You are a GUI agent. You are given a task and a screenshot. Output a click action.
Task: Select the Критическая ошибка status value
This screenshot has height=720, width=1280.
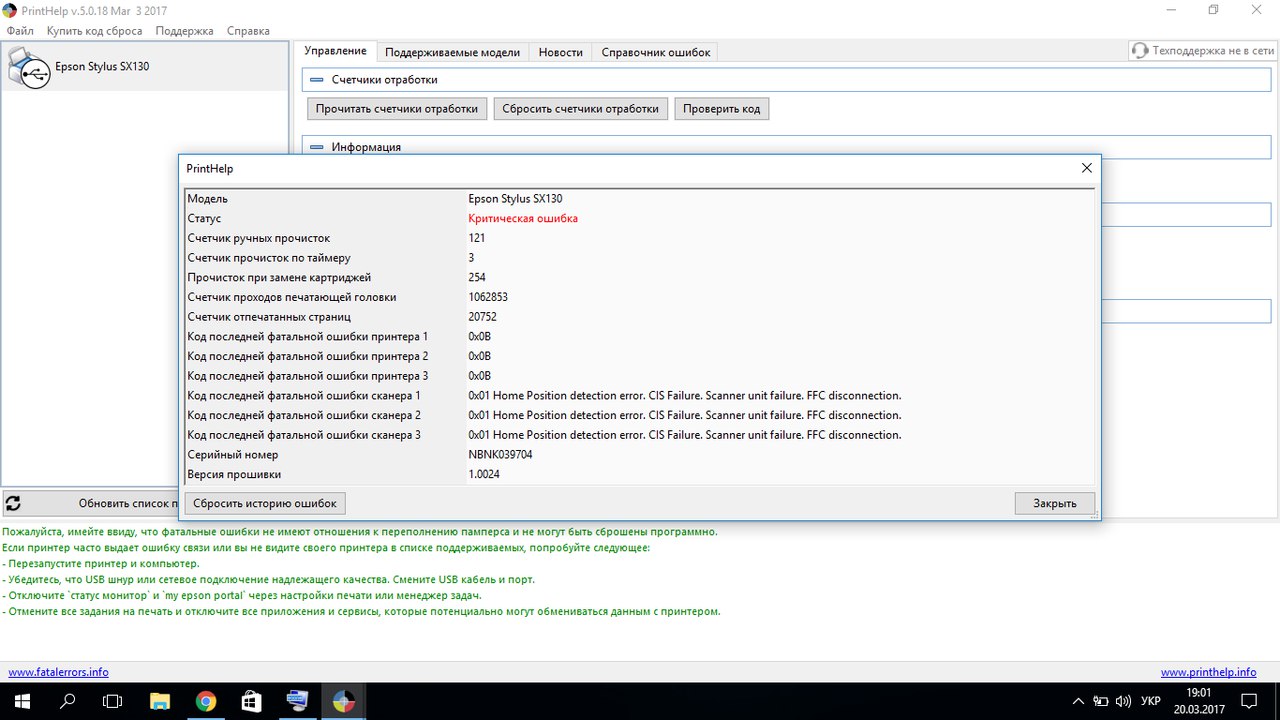coord(523,218)
